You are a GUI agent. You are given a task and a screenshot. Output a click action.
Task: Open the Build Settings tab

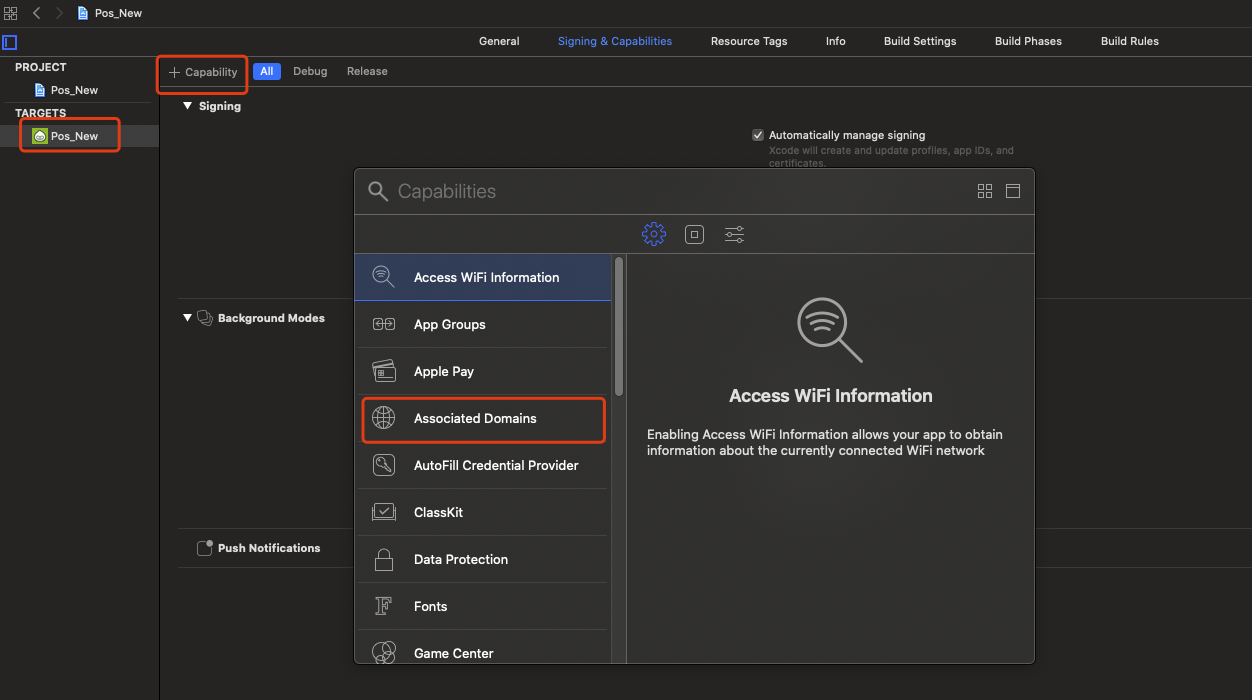click(920, 41)
